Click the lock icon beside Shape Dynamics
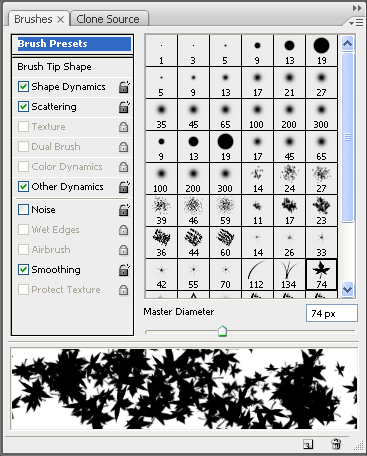The image size is (367, 456). (124, 87)
